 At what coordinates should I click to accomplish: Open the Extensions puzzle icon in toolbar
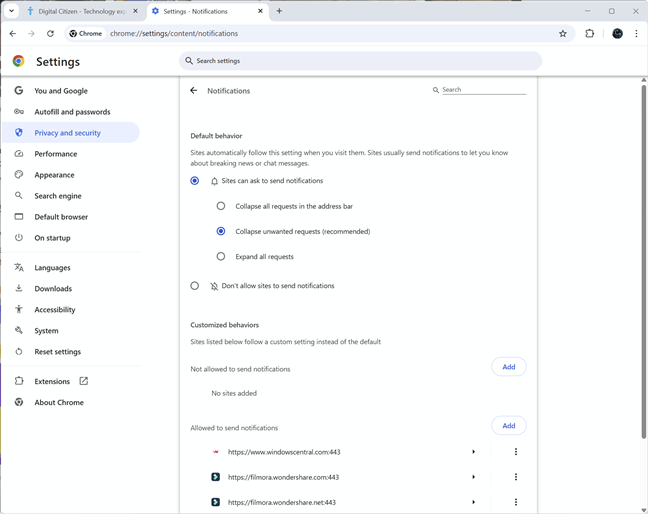point(590,34)
